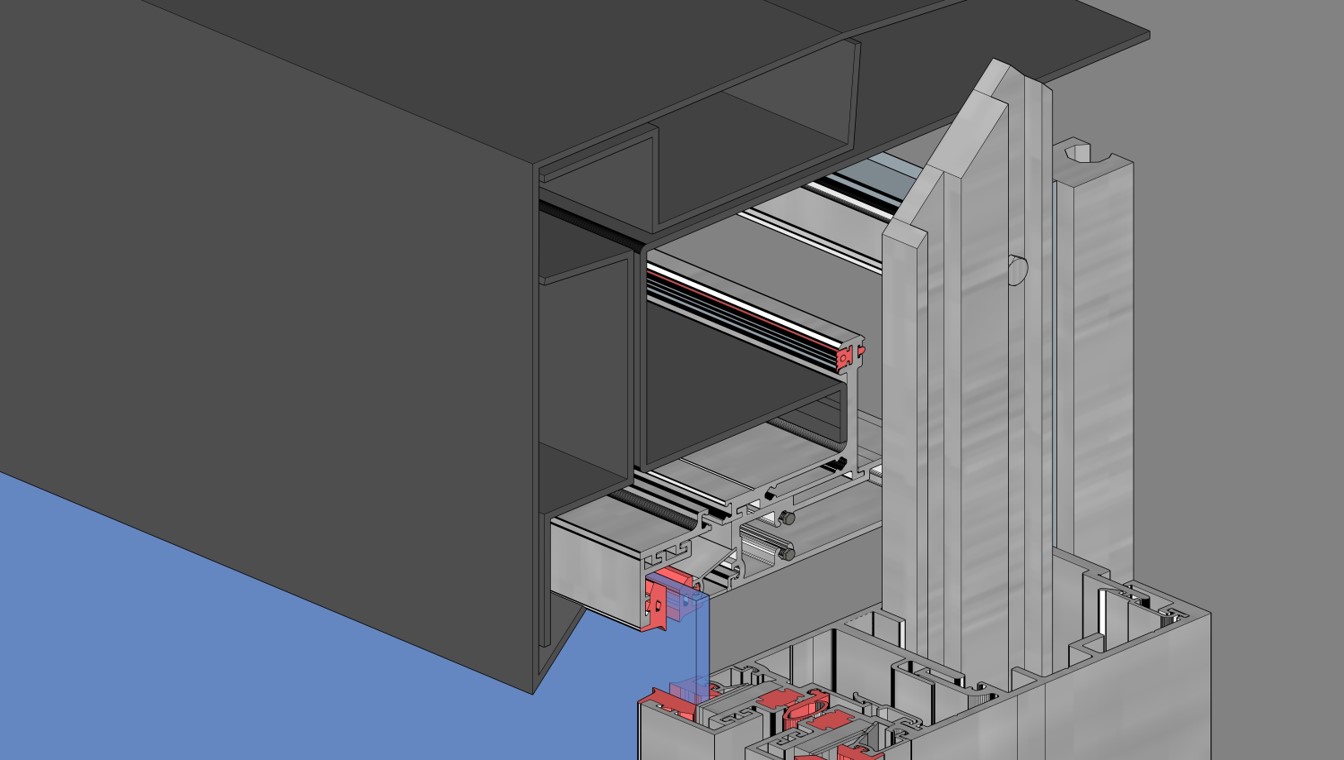This screenshot has height=760, width=1344.
Task: Click the upper bolt head under the transom
Action: [788, 518]
